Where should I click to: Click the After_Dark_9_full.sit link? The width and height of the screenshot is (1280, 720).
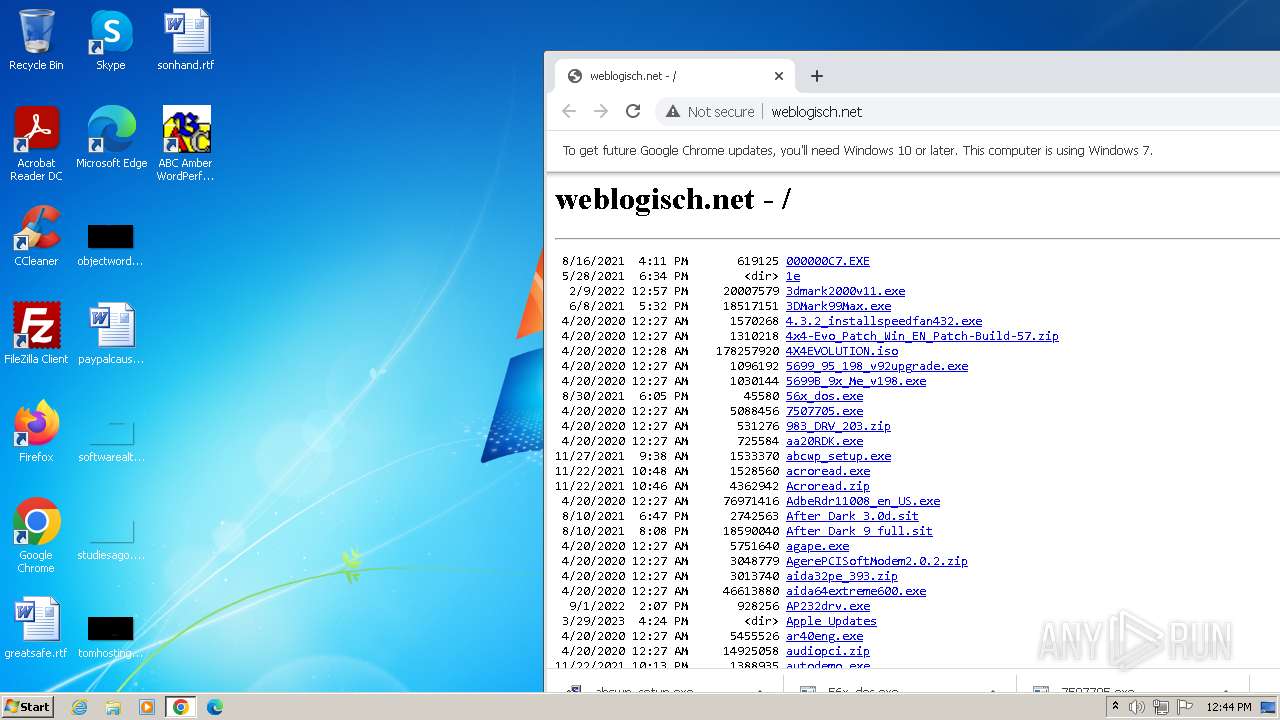859,531
